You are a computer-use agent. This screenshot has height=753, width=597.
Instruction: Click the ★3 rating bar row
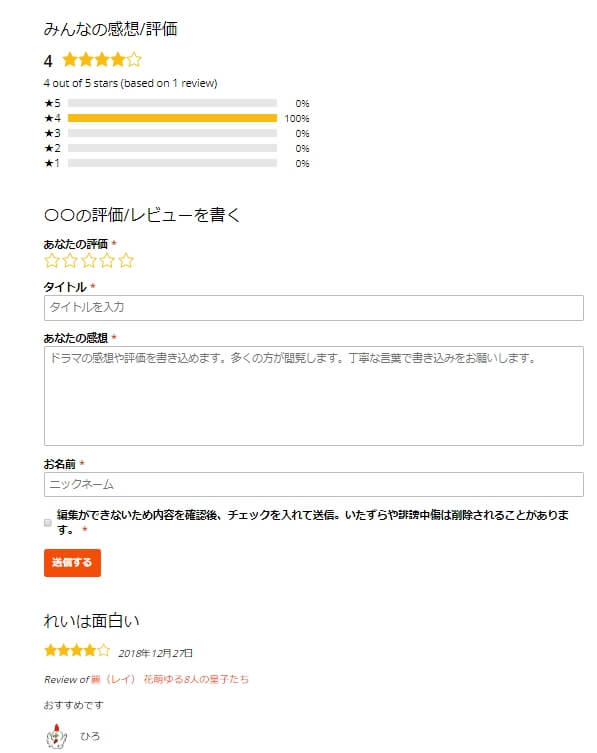pyautogui.click(x=177, y=133)
